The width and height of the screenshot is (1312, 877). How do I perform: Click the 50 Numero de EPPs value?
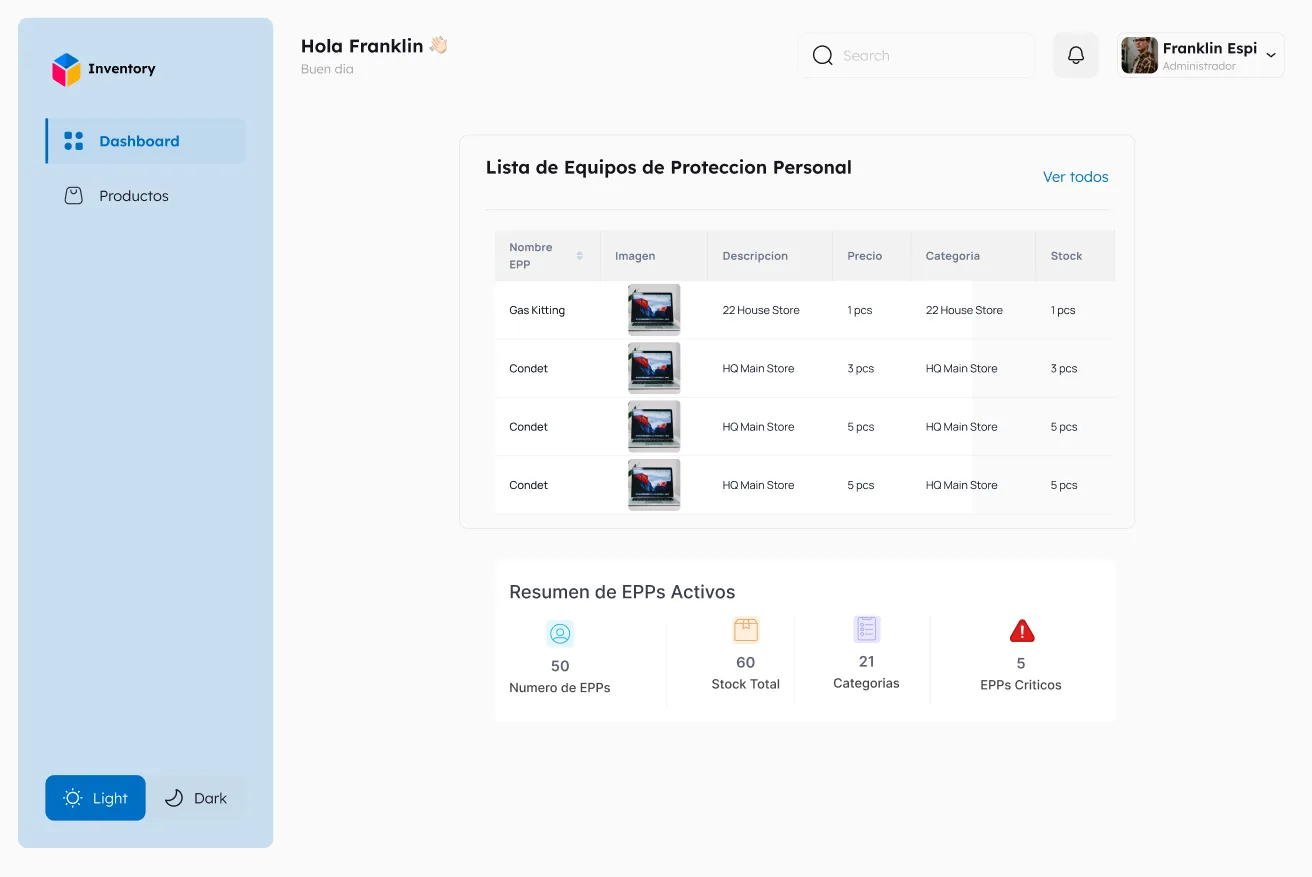(x=560, y=666)
